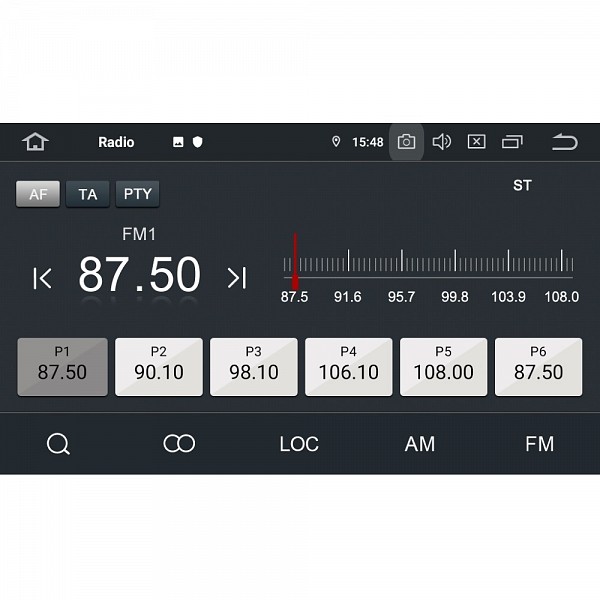Seek to previous station
The image size is (600, 600).
(42, 278)
